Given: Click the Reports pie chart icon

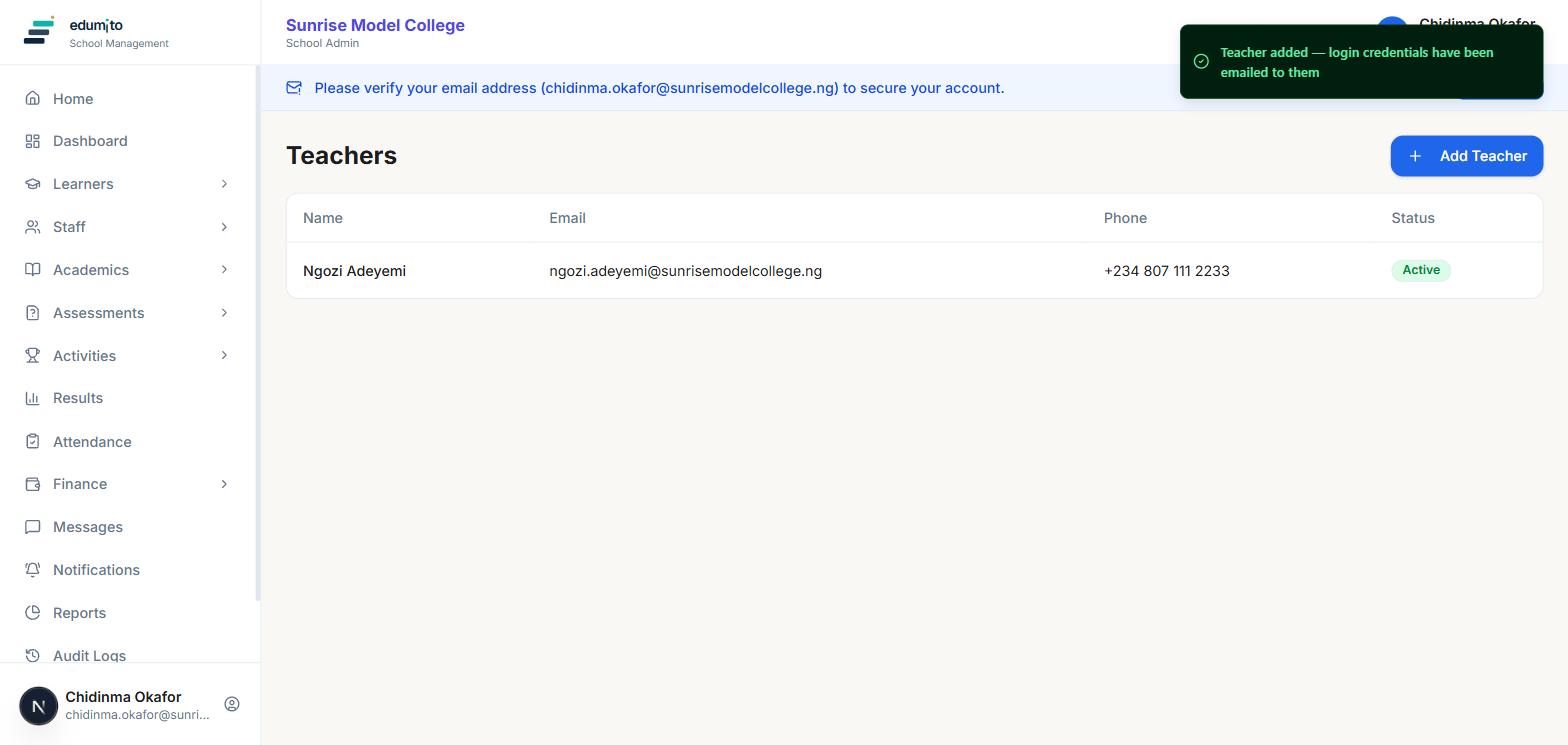Looking at the screenshot, I should [33, 613].
